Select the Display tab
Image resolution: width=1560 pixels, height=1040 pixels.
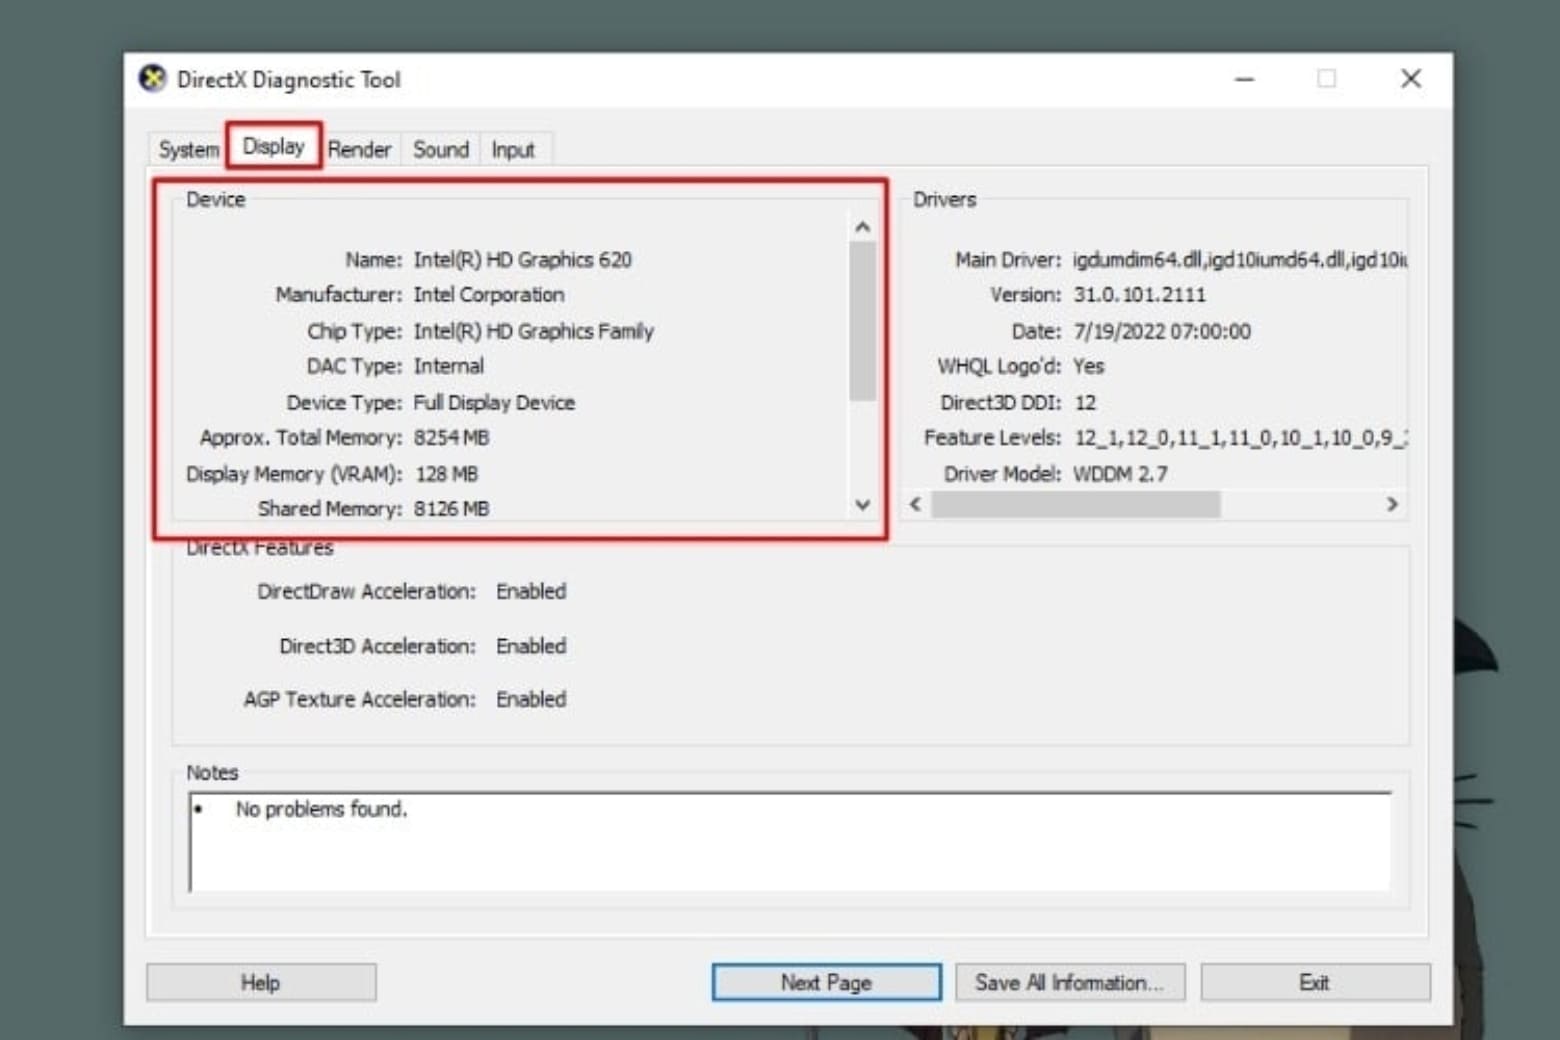(x=273, y=147)
